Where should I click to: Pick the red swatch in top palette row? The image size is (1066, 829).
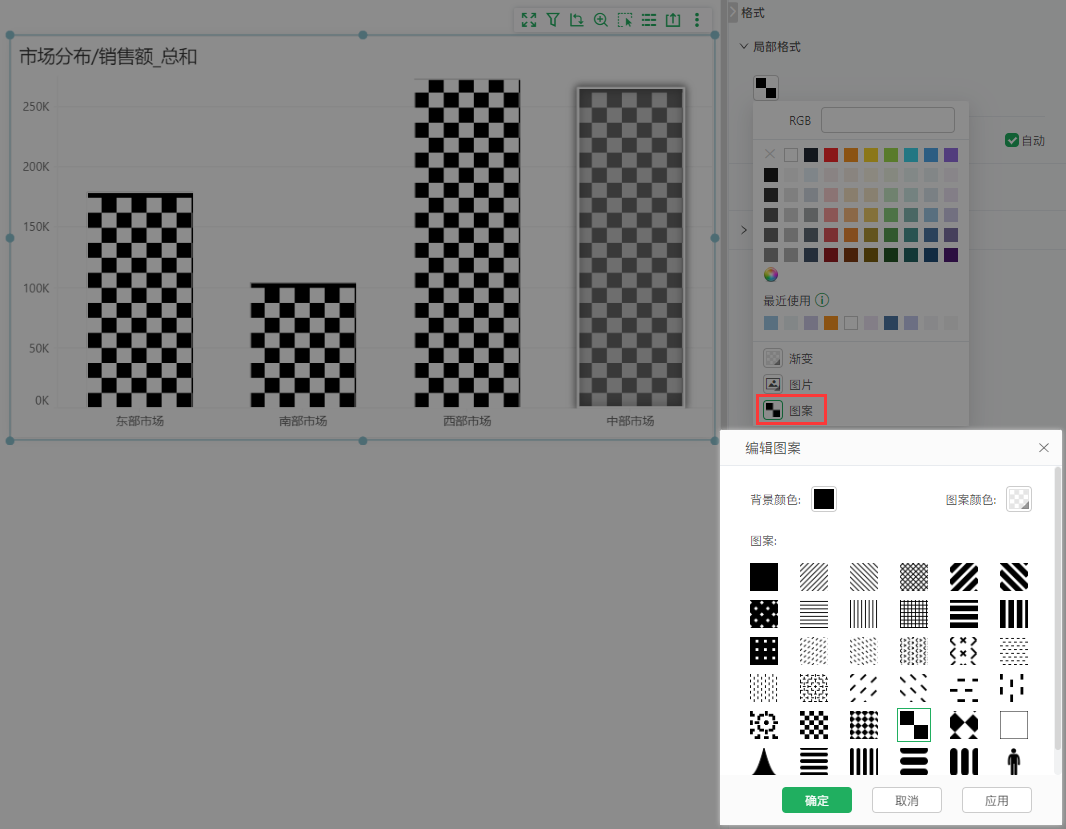point(831,155)
